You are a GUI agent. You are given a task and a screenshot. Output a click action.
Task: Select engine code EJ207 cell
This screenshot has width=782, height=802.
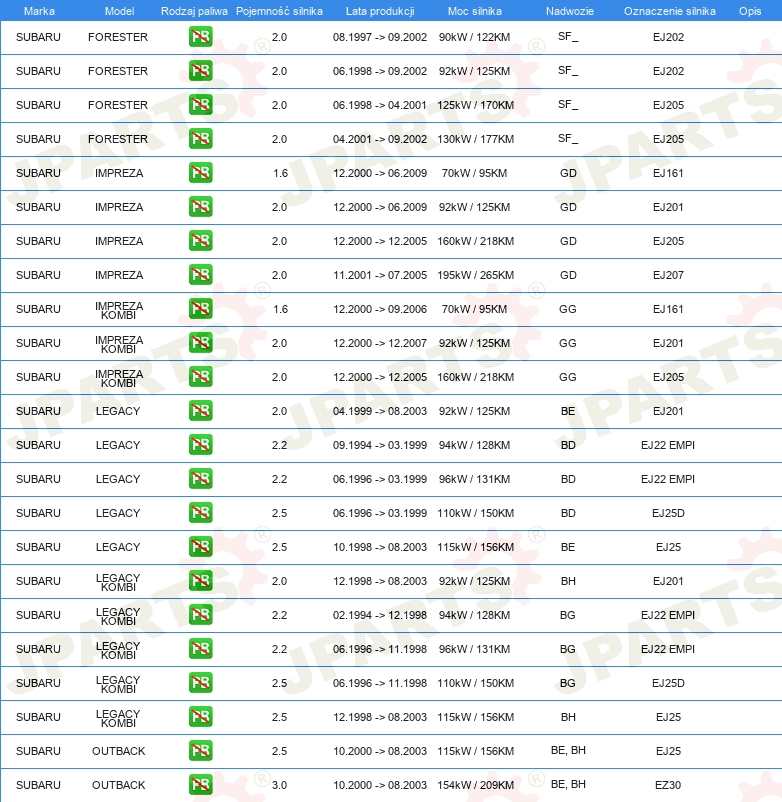tap(668, 275)
